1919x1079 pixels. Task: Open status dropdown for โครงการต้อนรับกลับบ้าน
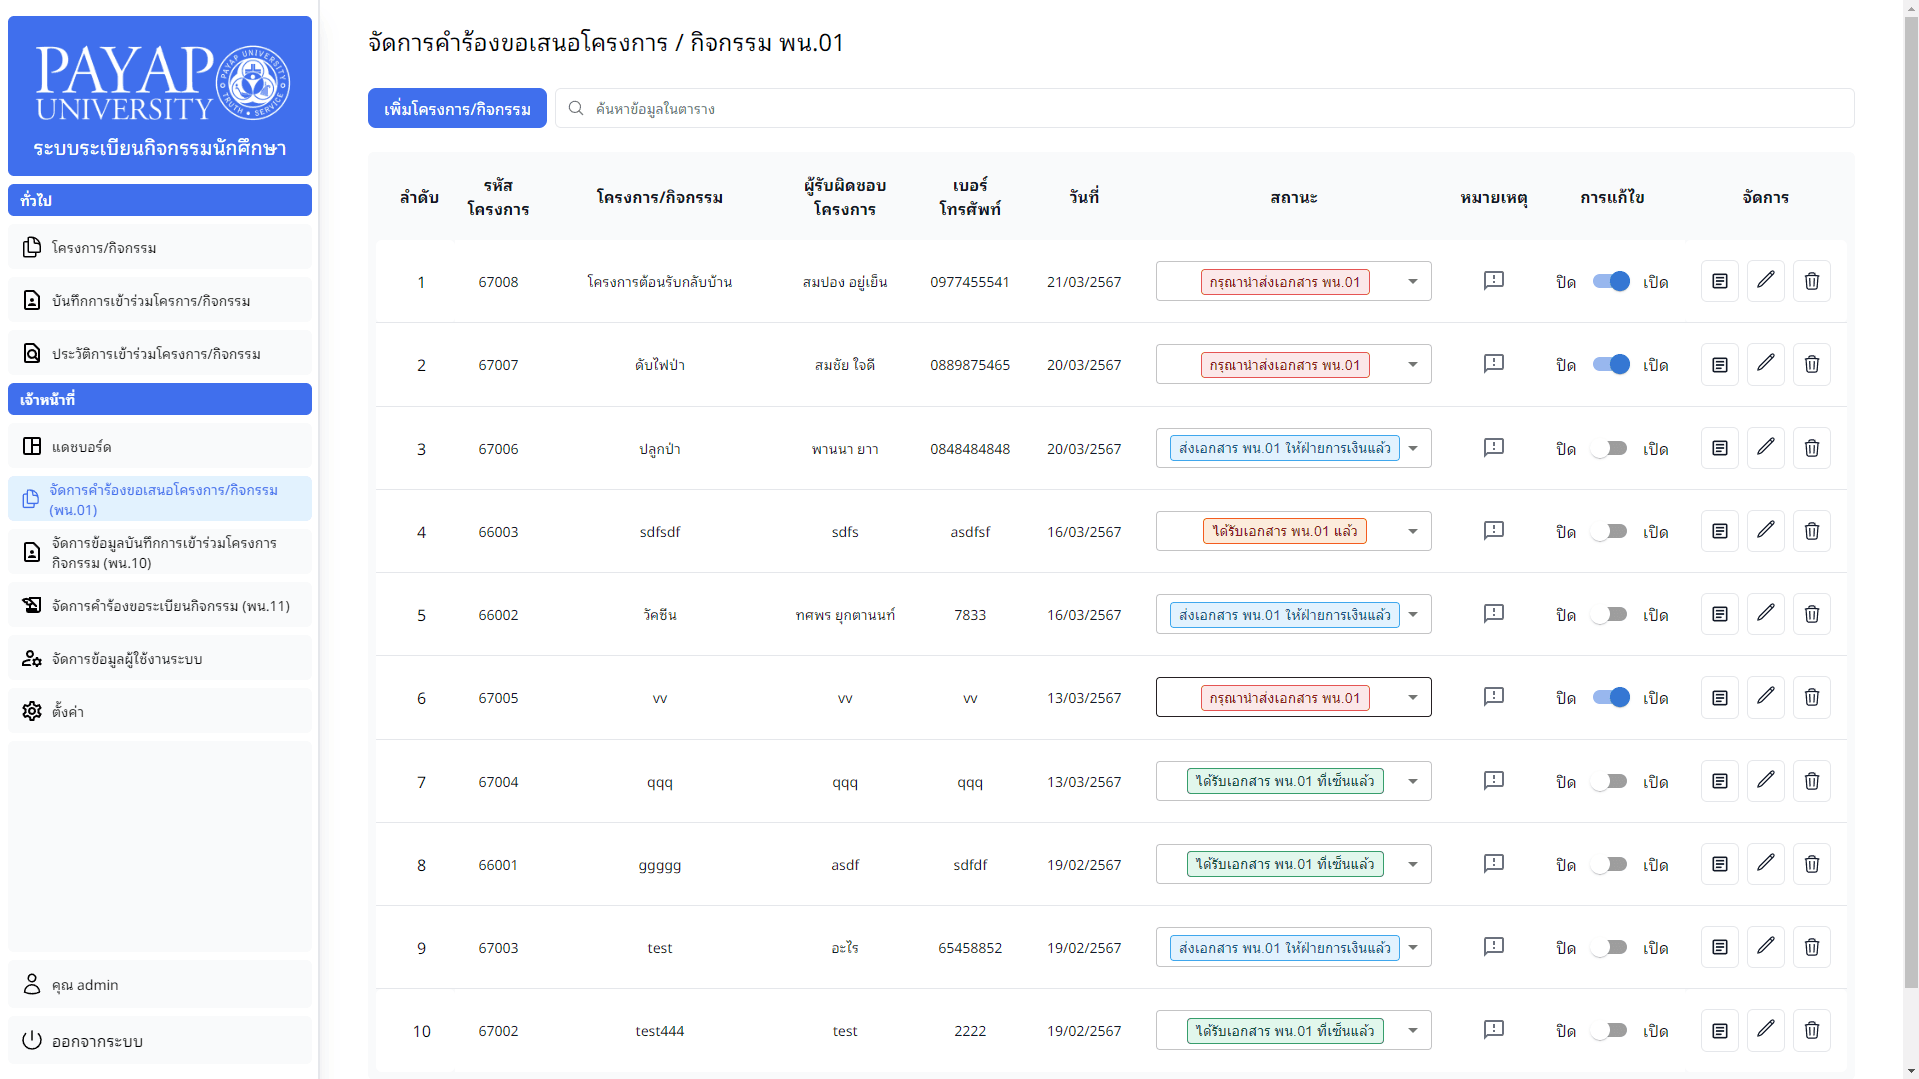coord(1293,281)
